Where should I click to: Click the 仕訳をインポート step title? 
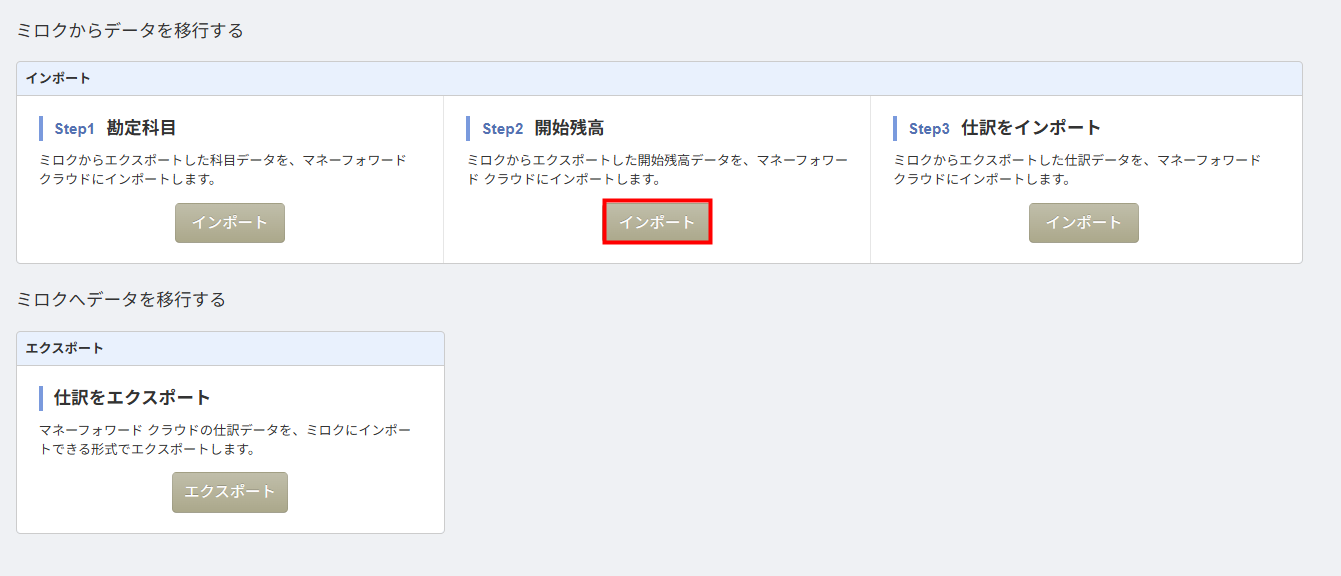(x=1030, y=128)
